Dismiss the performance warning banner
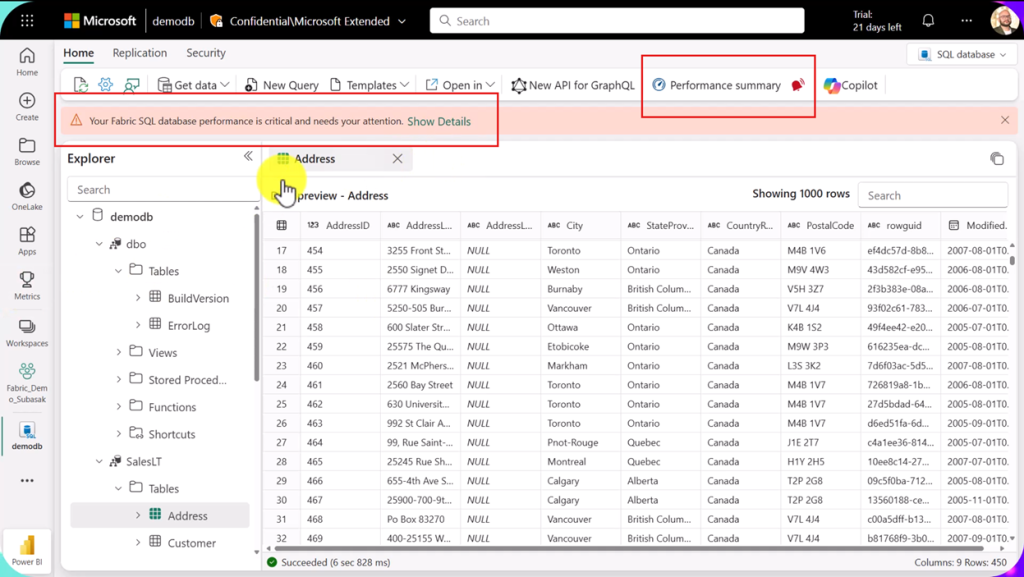Image resolution: width=1024 pixels, height=577 pixels. (x=1005, y=120)
